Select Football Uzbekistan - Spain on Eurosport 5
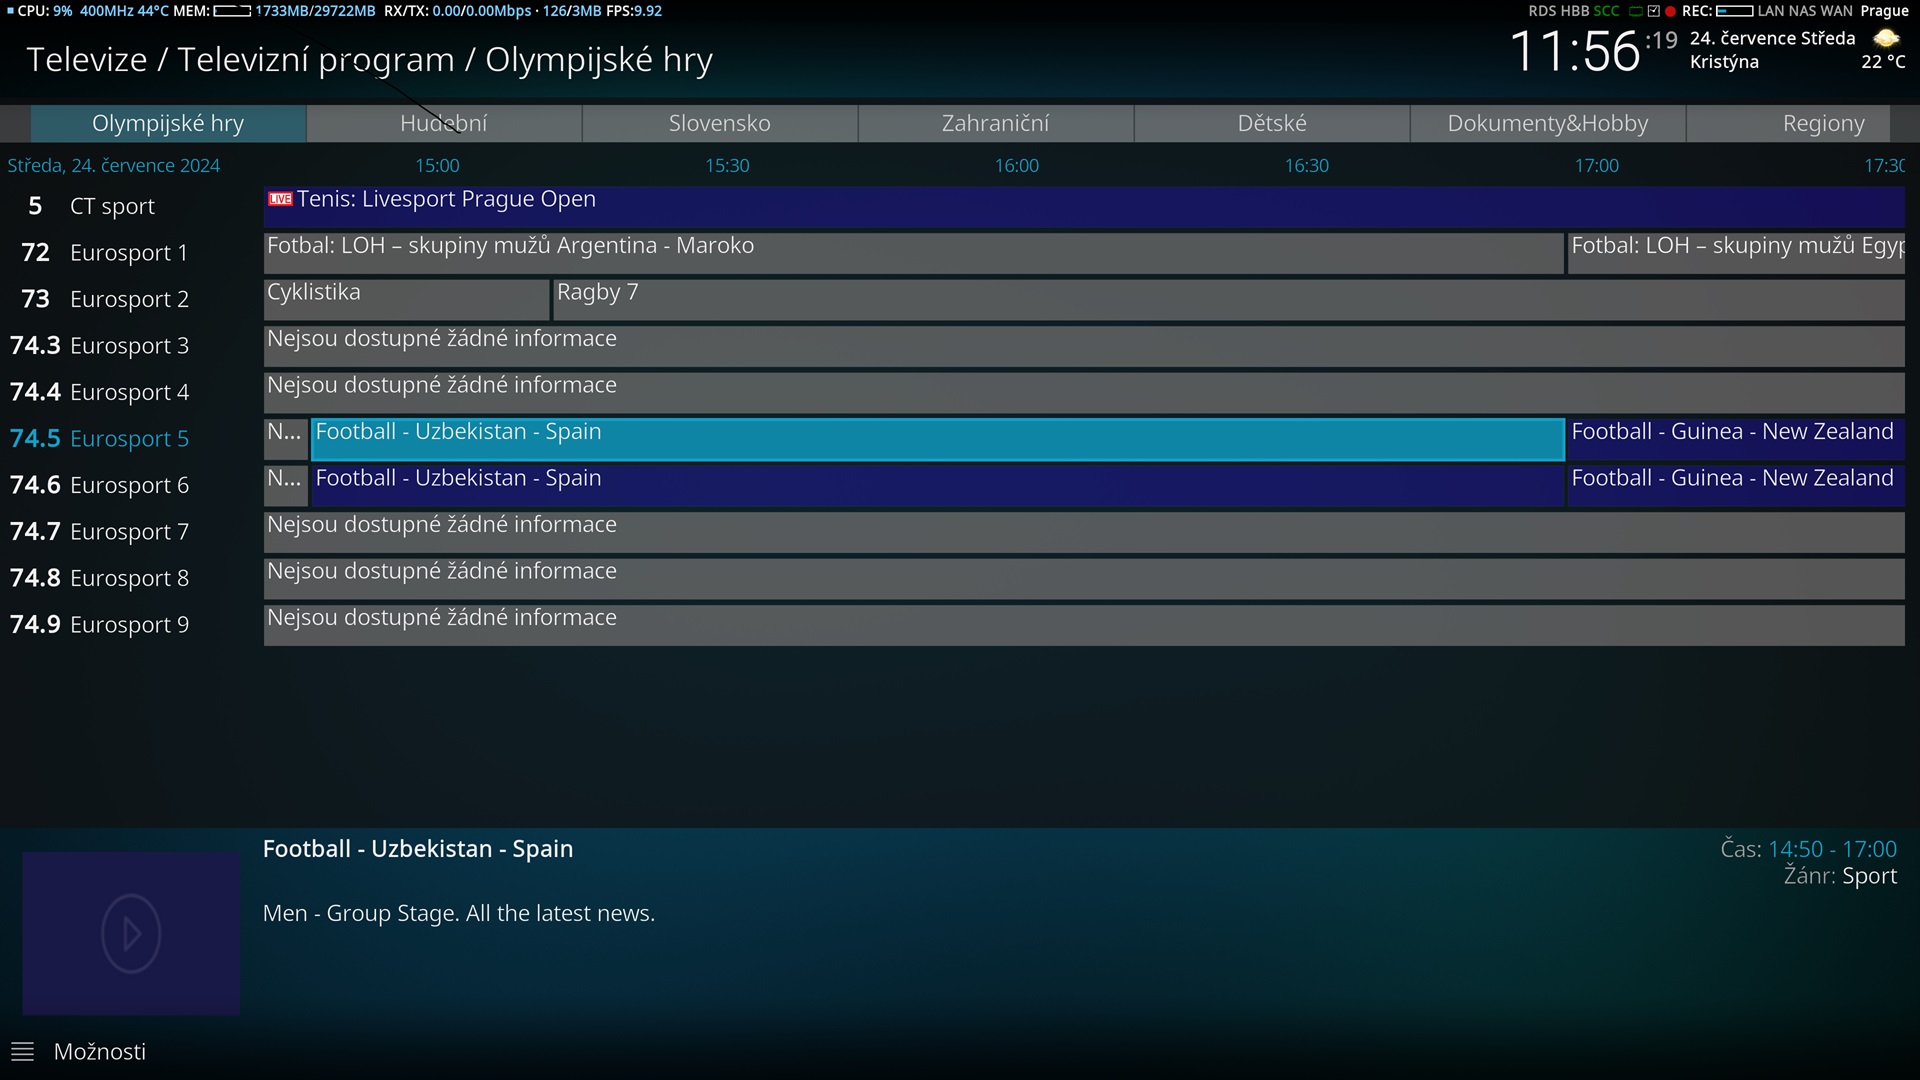1920x1080 pixels. [x=937, y=439]
